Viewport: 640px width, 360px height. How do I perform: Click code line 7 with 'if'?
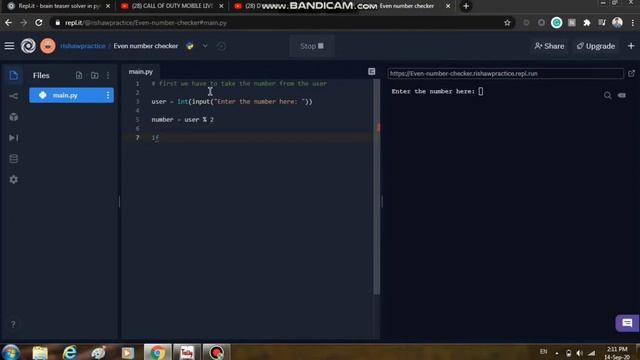[x=155, y=138]
